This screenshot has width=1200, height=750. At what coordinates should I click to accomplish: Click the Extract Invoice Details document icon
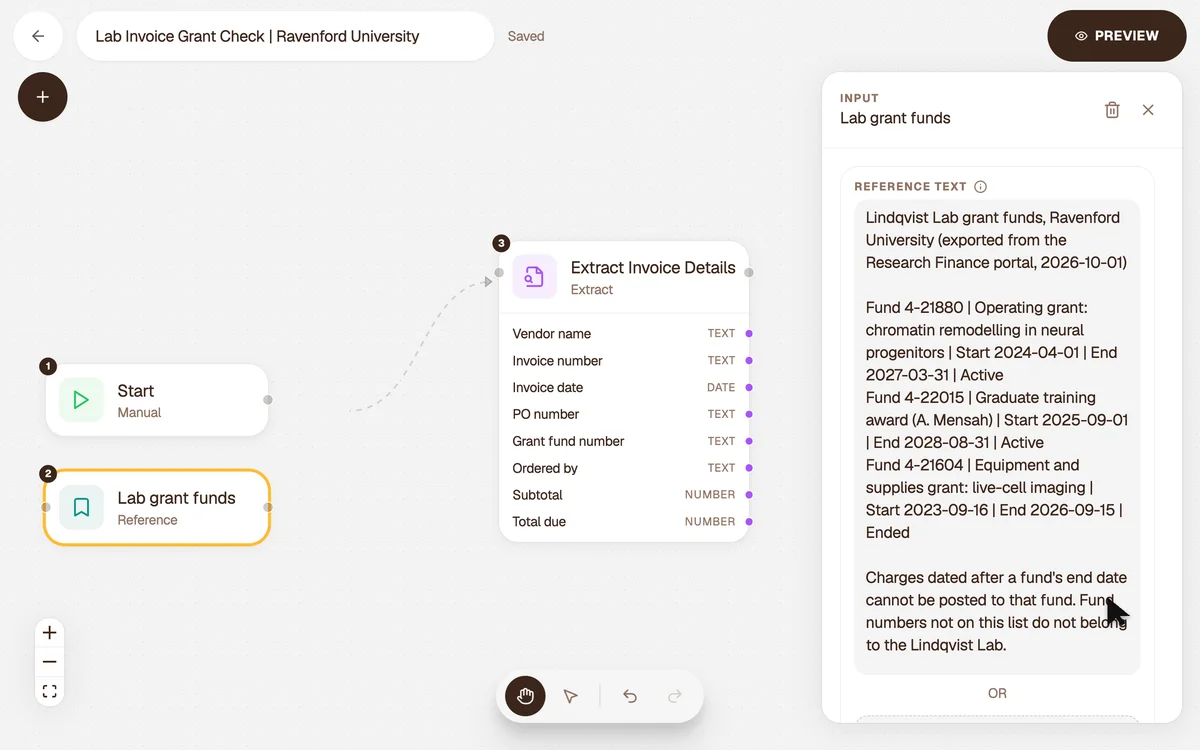534,277
